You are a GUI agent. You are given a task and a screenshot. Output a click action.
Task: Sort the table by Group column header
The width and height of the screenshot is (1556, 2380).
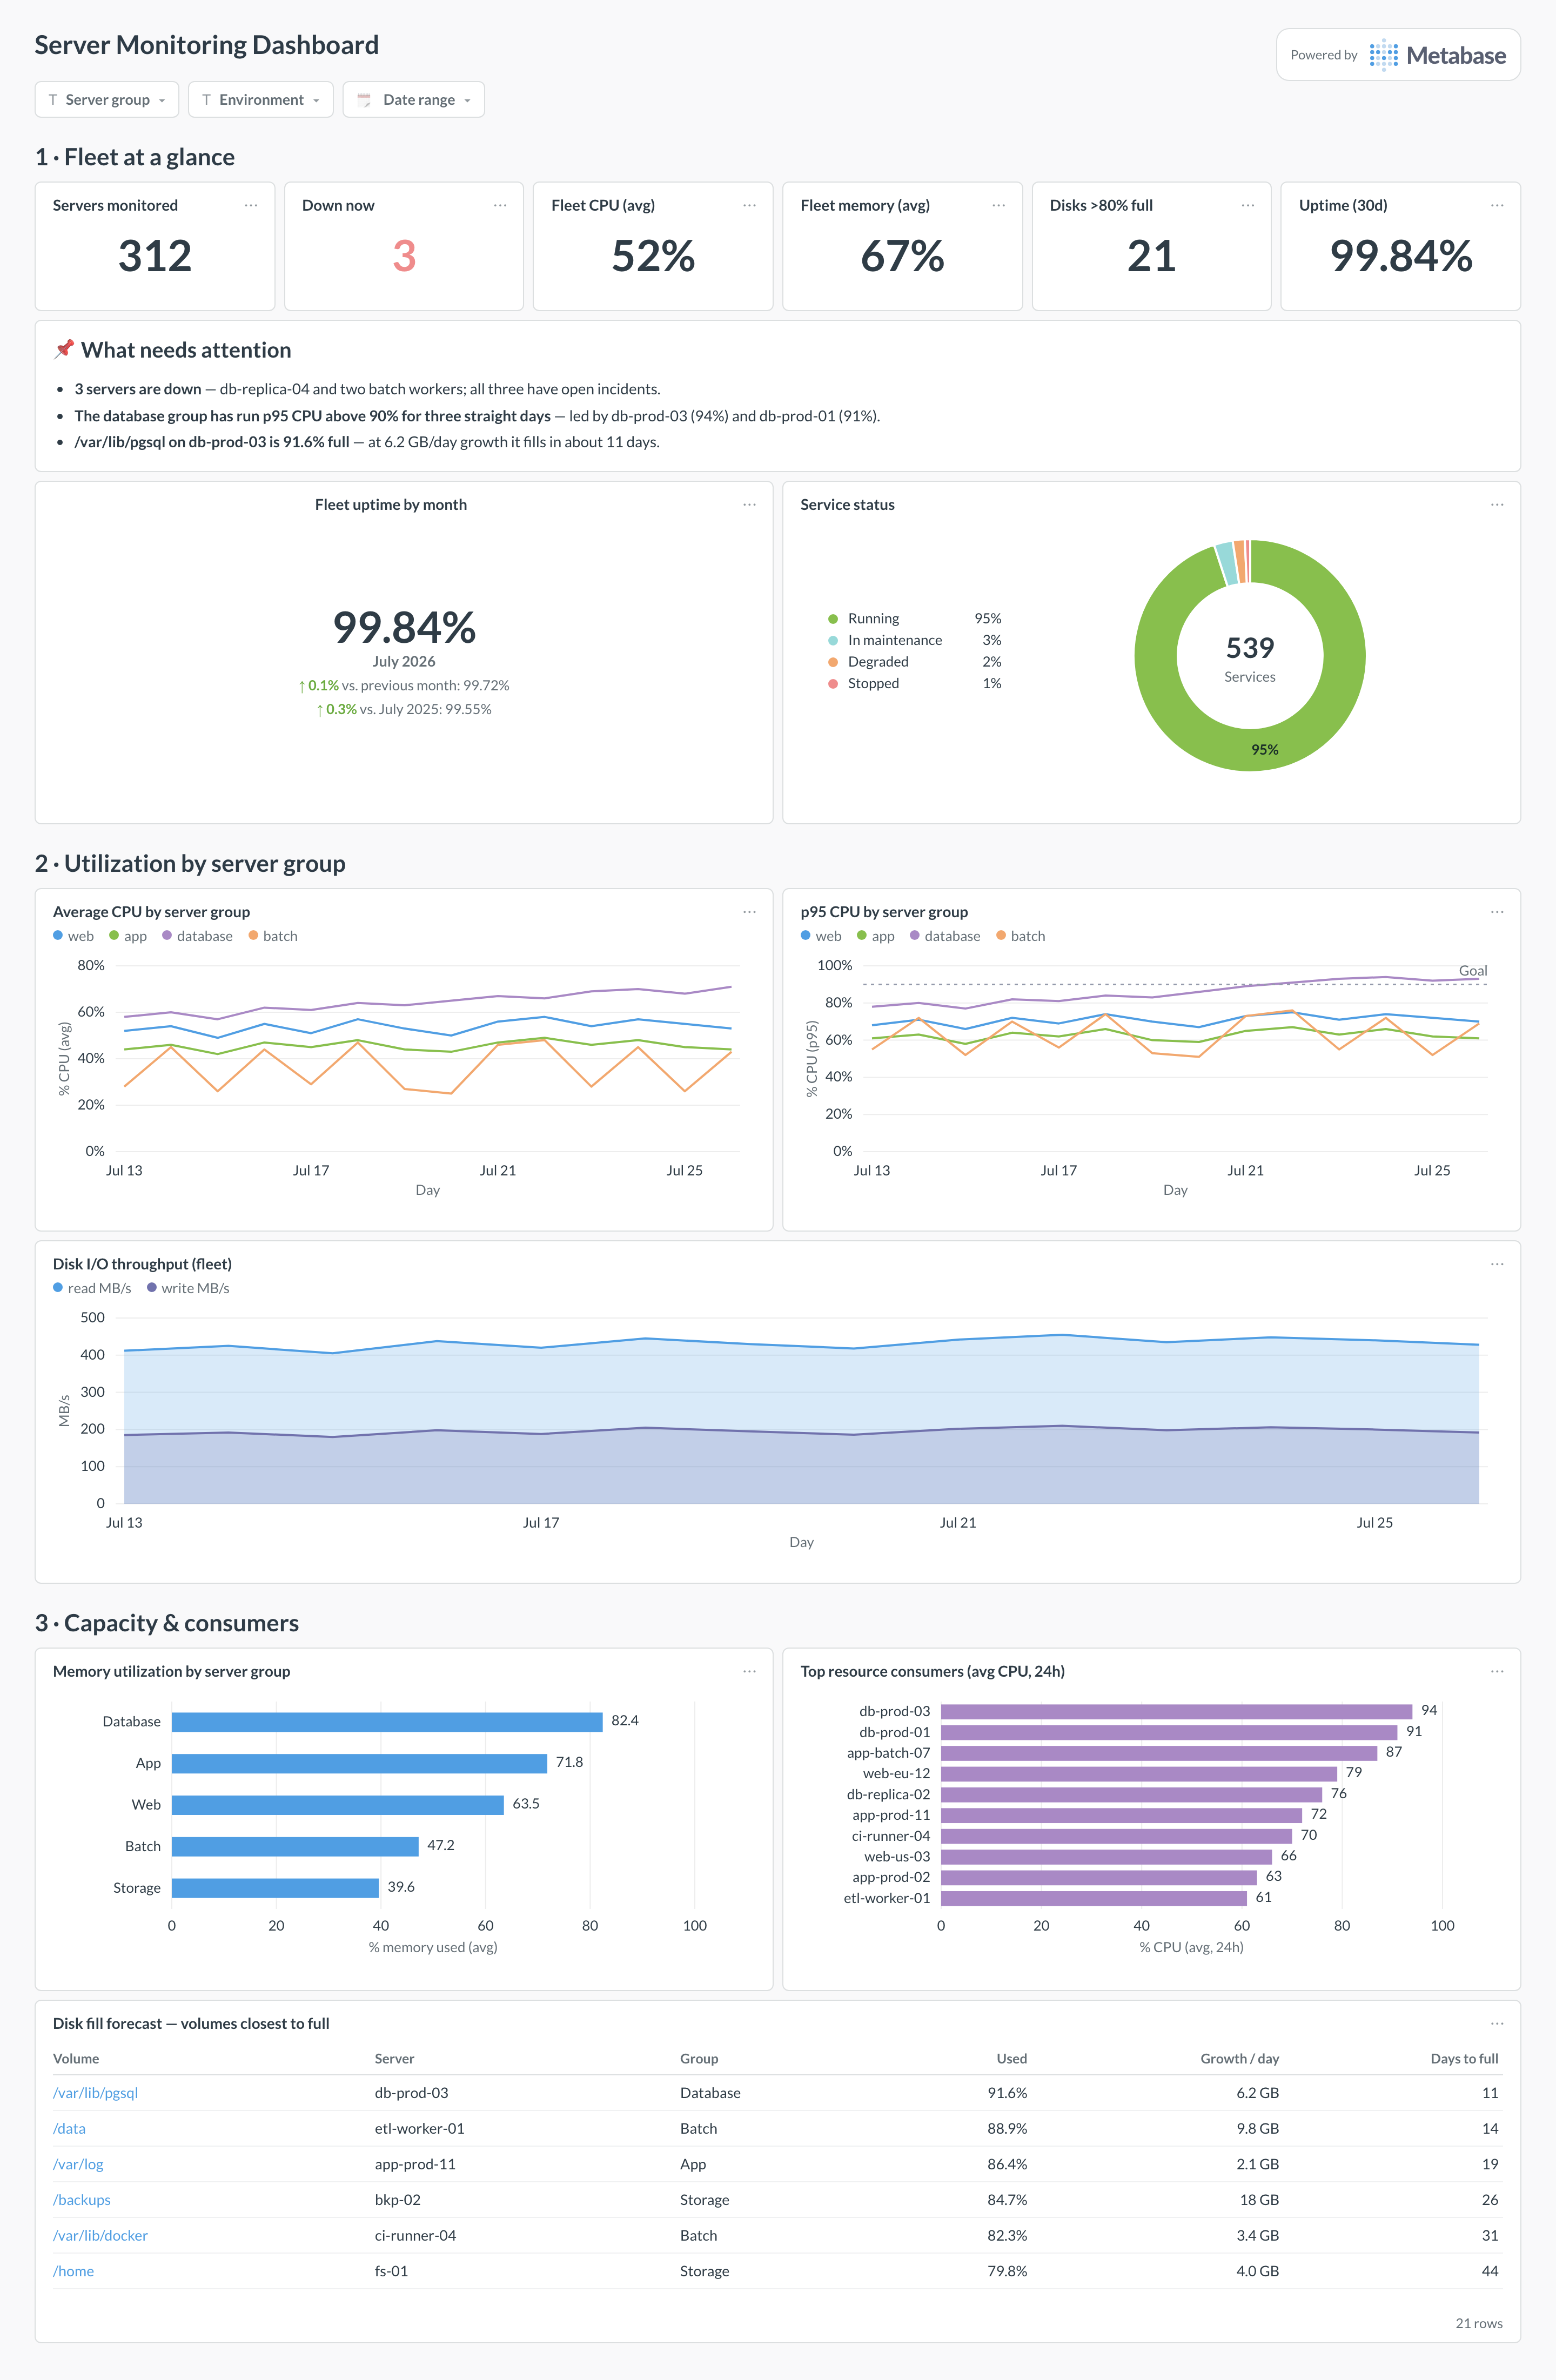(699, 2058)
